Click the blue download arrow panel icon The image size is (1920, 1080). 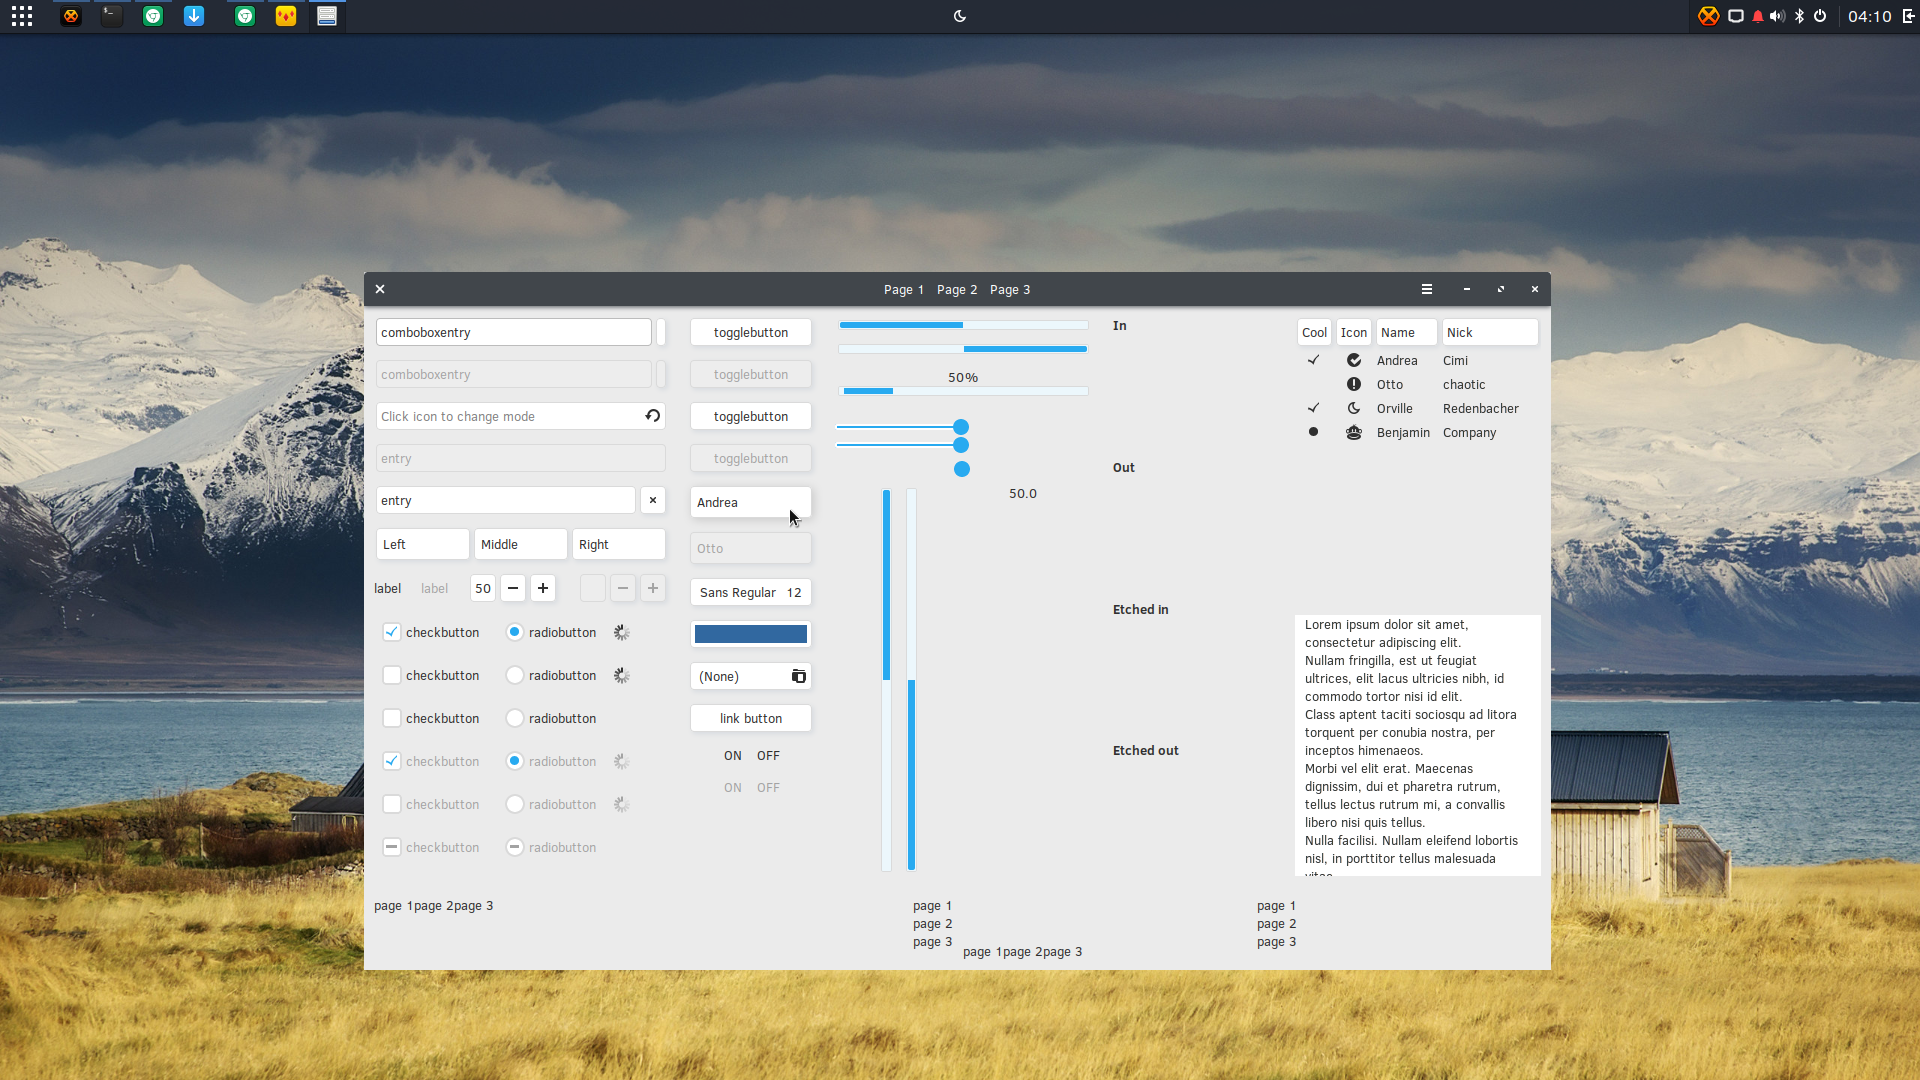click(x=194, y=16)
